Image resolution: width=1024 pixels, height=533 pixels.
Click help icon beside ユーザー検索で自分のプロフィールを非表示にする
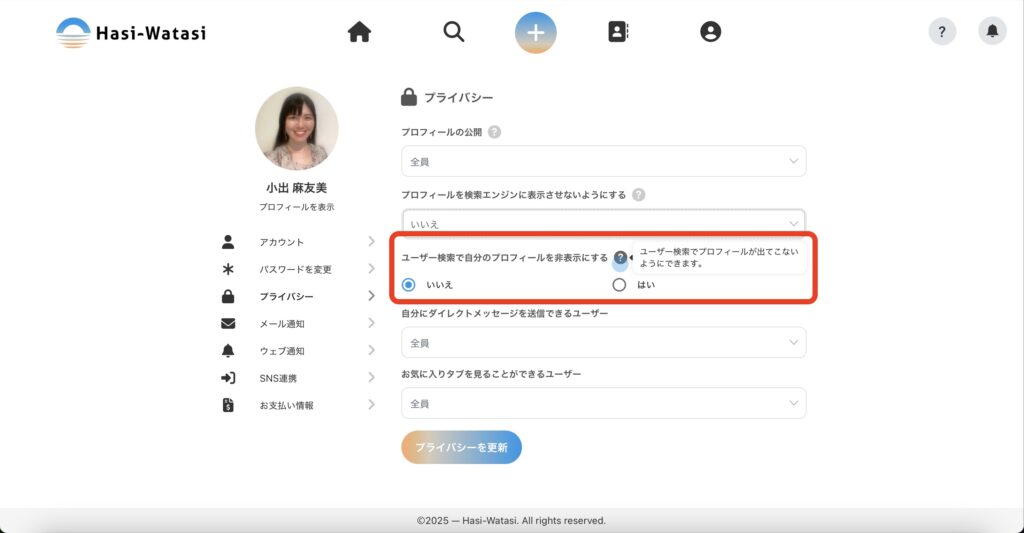(620, 258)
